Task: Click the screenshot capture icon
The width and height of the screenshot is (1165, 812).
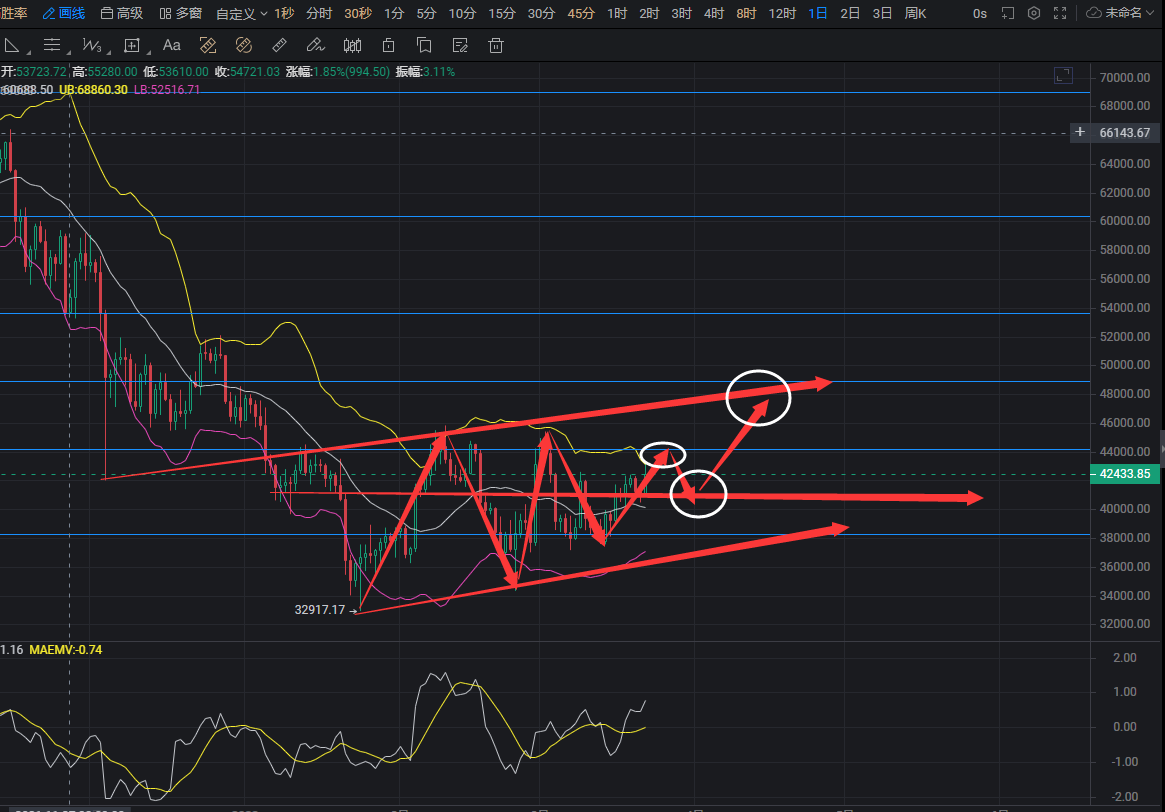Action: pos(1007,14)
